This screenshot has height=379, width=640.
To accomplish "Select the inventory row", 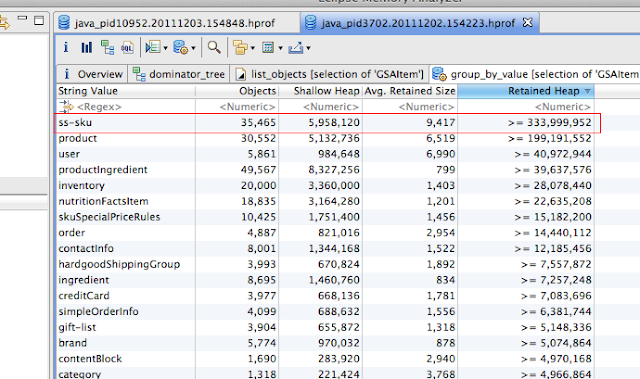I will tap(325, 186).
